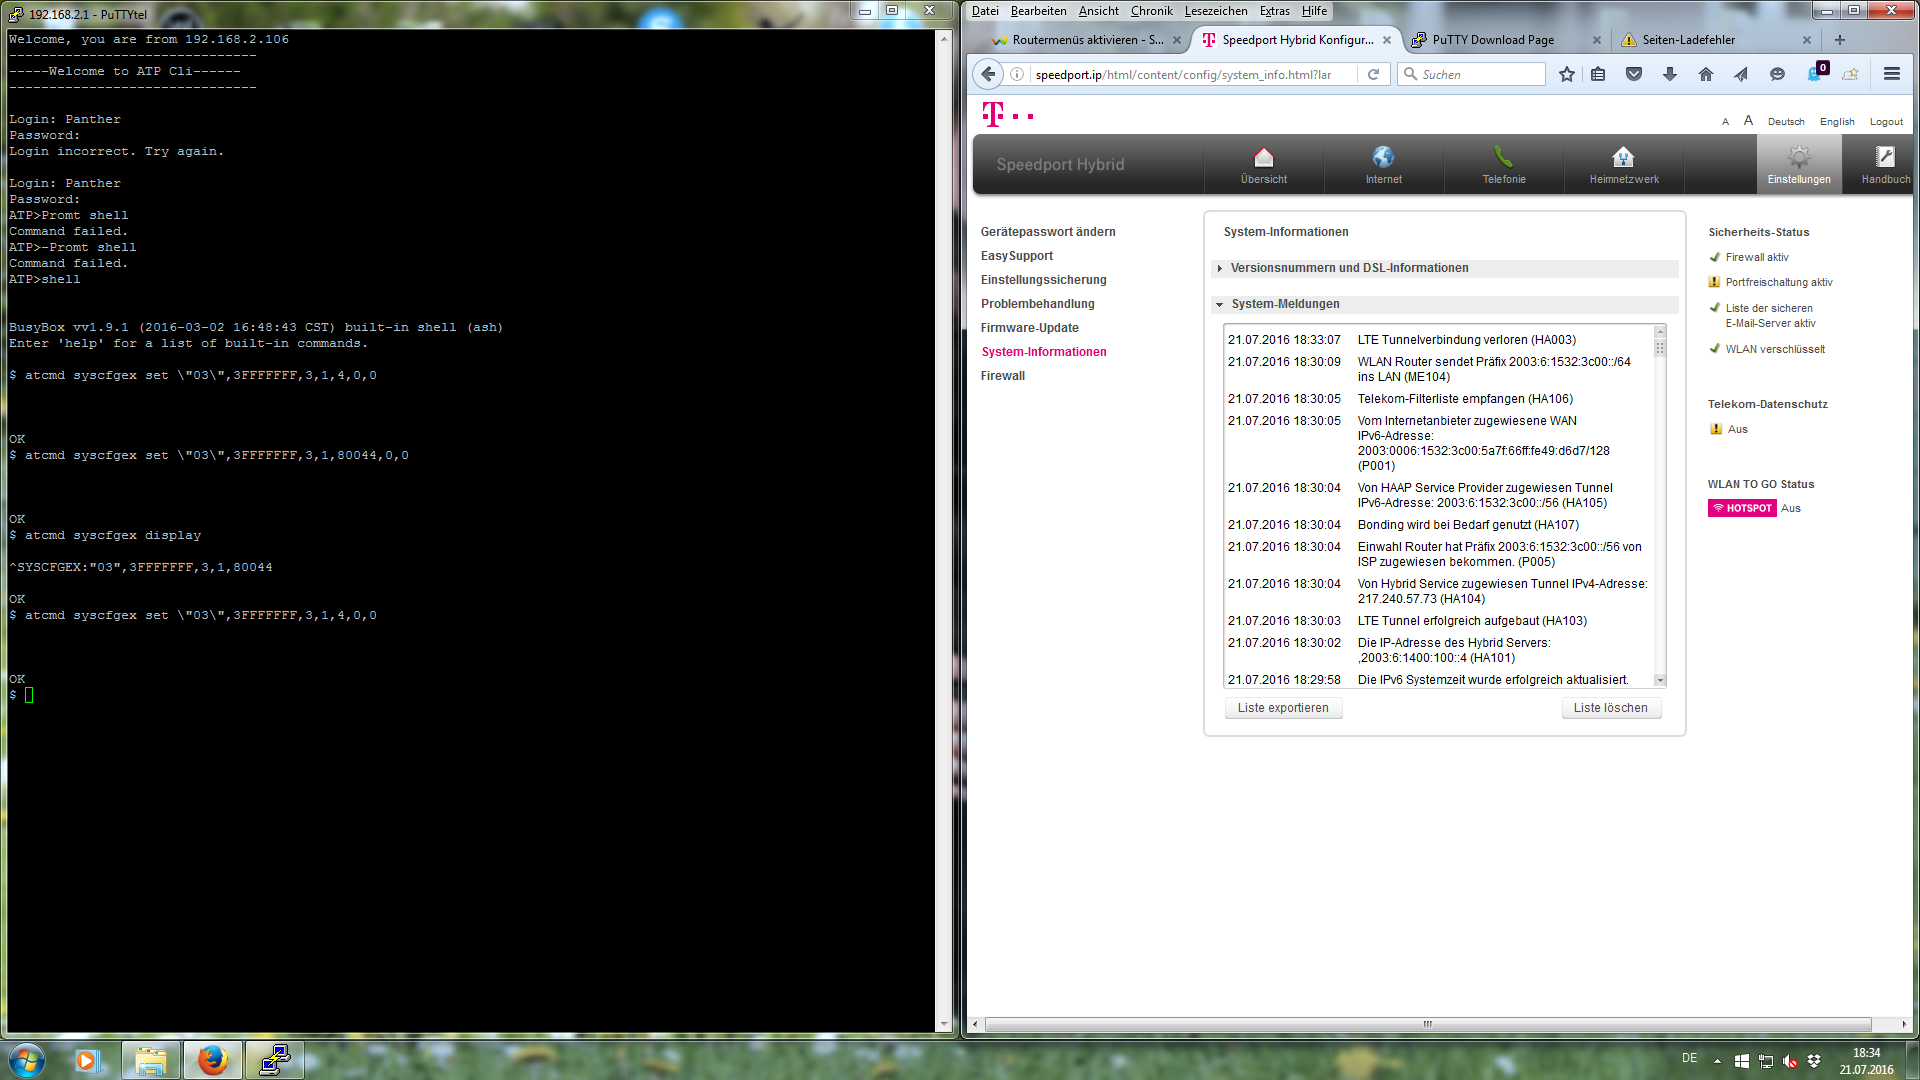Expand Versionsnummern und DSL-Informationen section
Screen dimensions: 1920x1080
coord(1445,268)
